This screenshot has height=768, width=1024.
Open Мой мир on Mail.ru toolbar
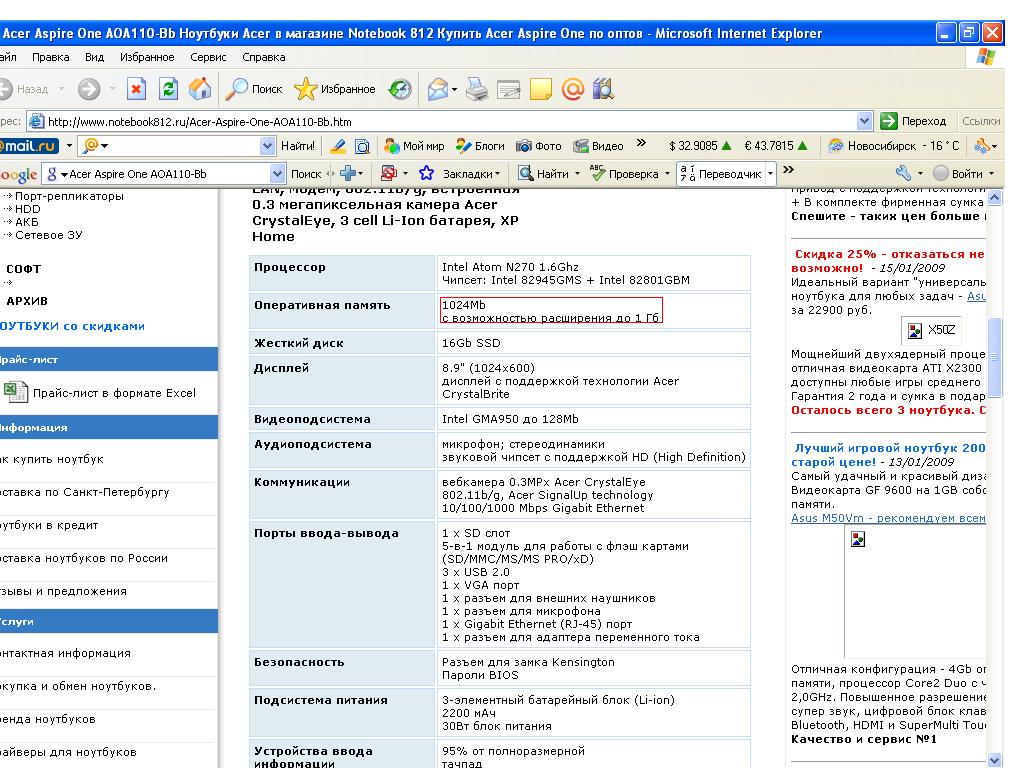(414, 146)
